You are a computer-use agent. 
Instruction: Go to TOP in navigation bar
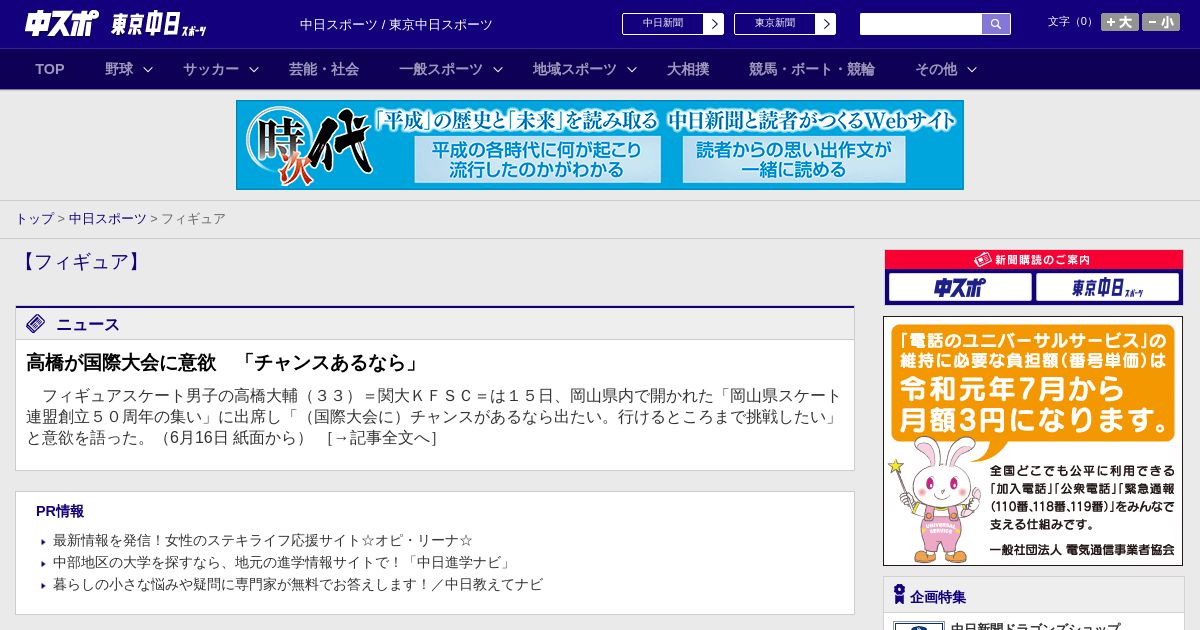coord(50,69)
